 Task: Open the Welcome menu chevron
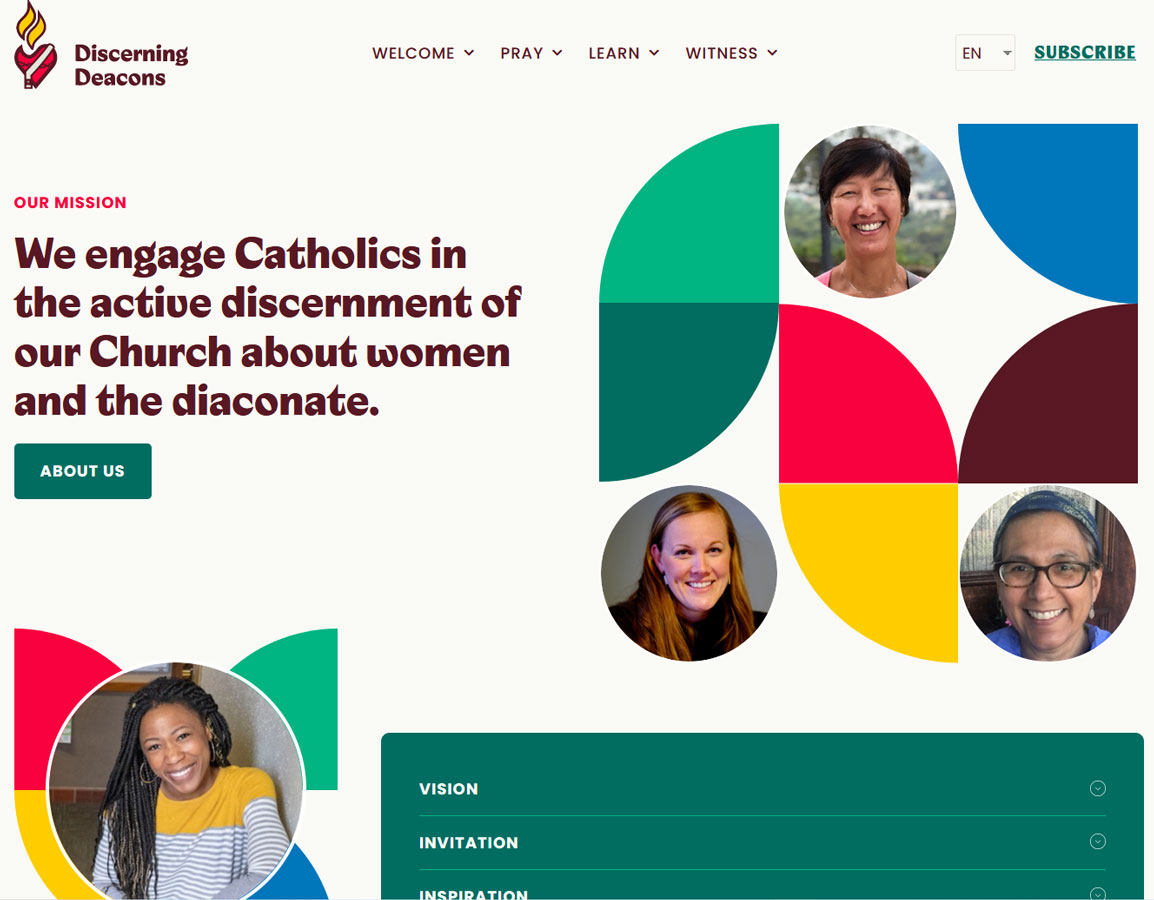469,53
